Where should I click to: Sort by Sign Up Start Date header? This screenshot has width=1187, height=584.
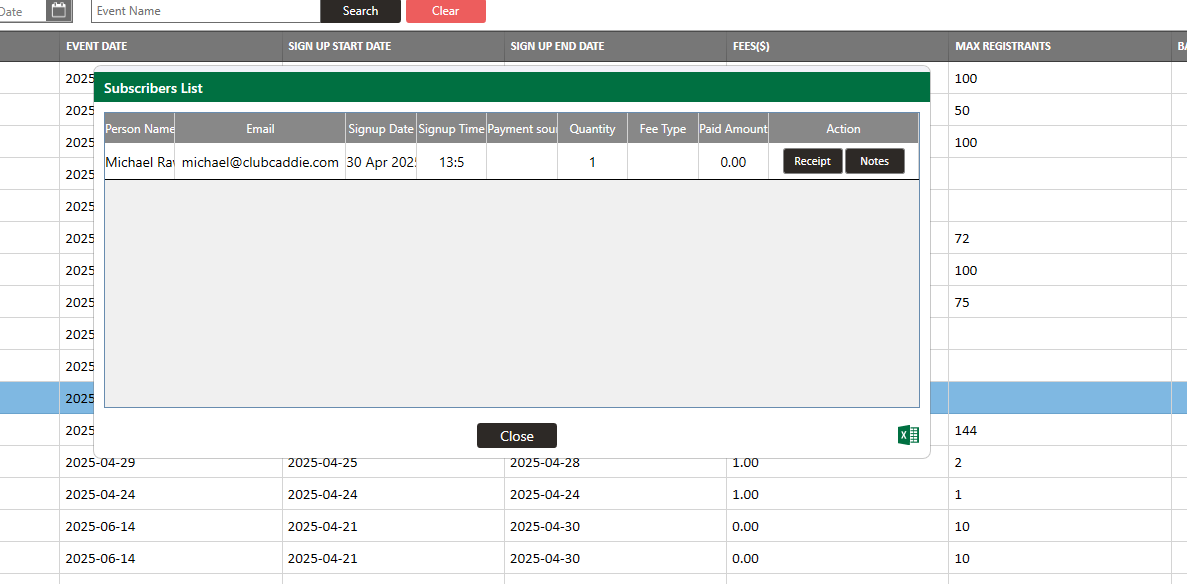point(339,46)
